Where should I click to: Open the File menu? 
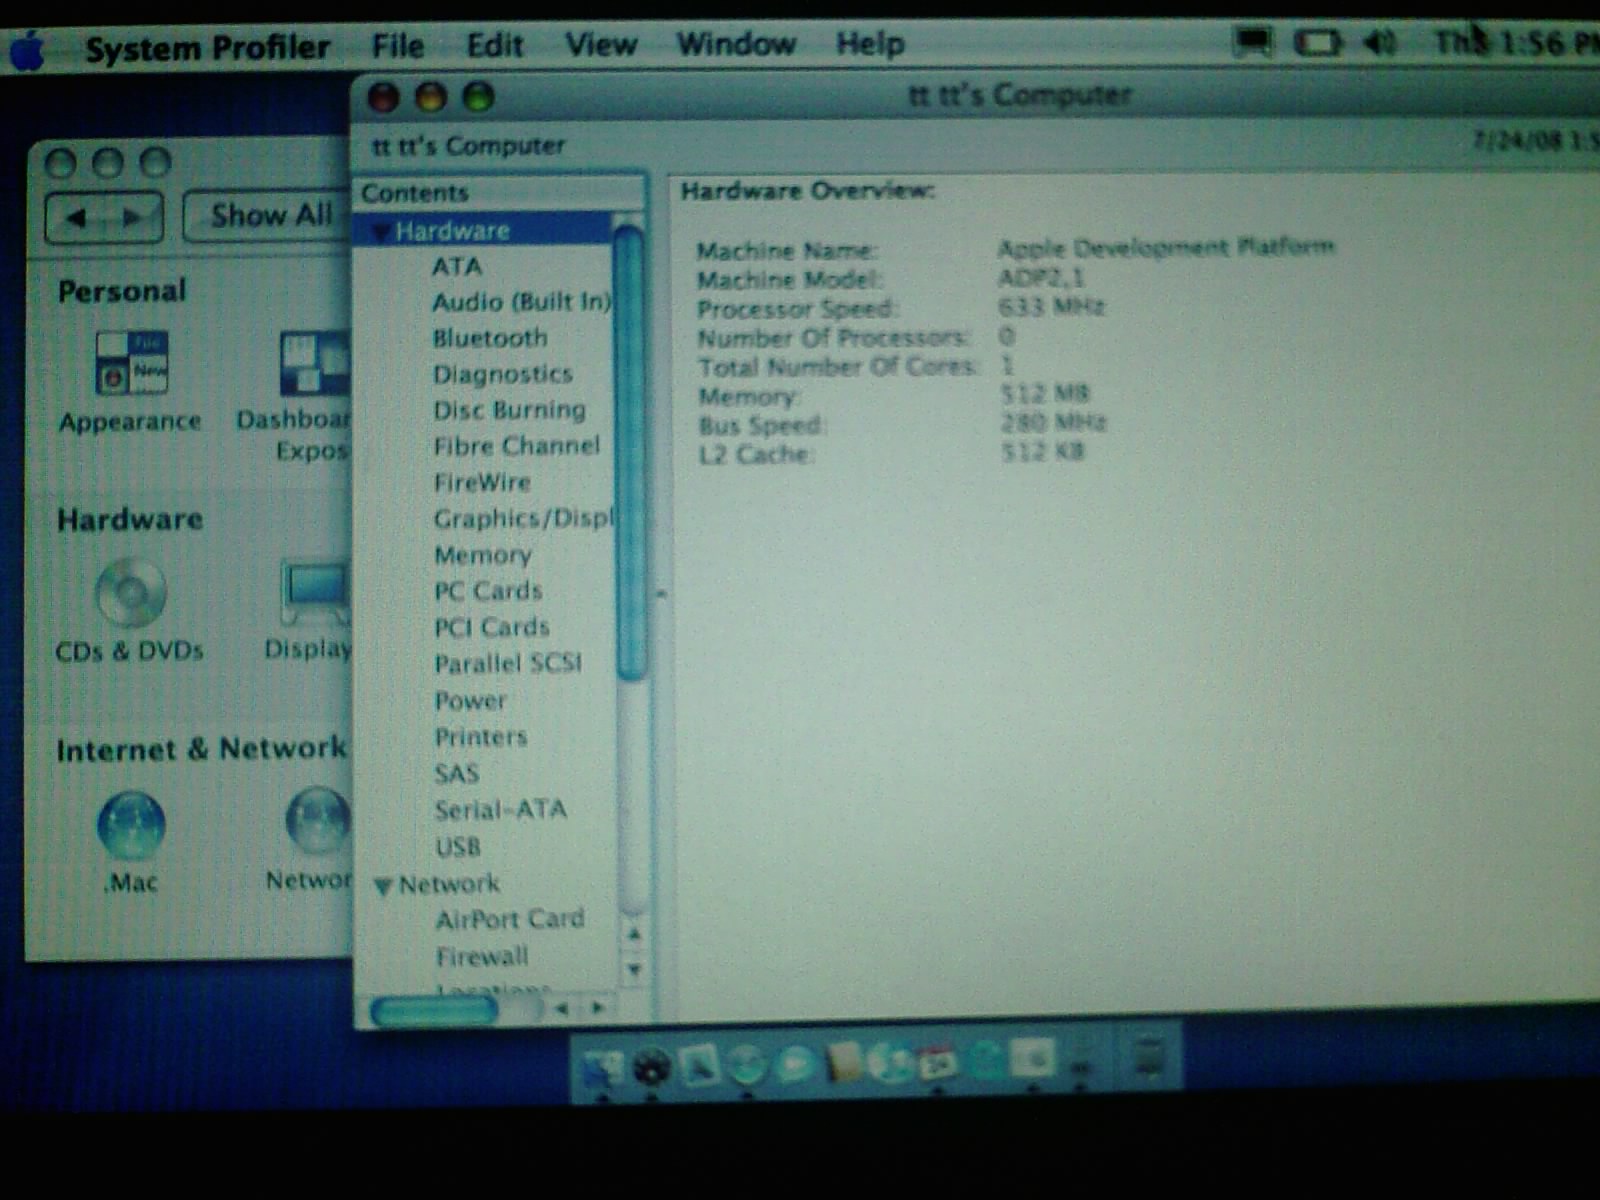(x=398, y=45)
